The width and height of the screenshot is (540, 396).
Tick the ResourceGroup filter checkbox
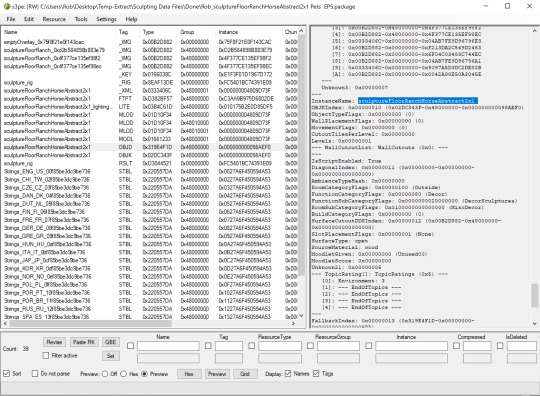[310, 346]
